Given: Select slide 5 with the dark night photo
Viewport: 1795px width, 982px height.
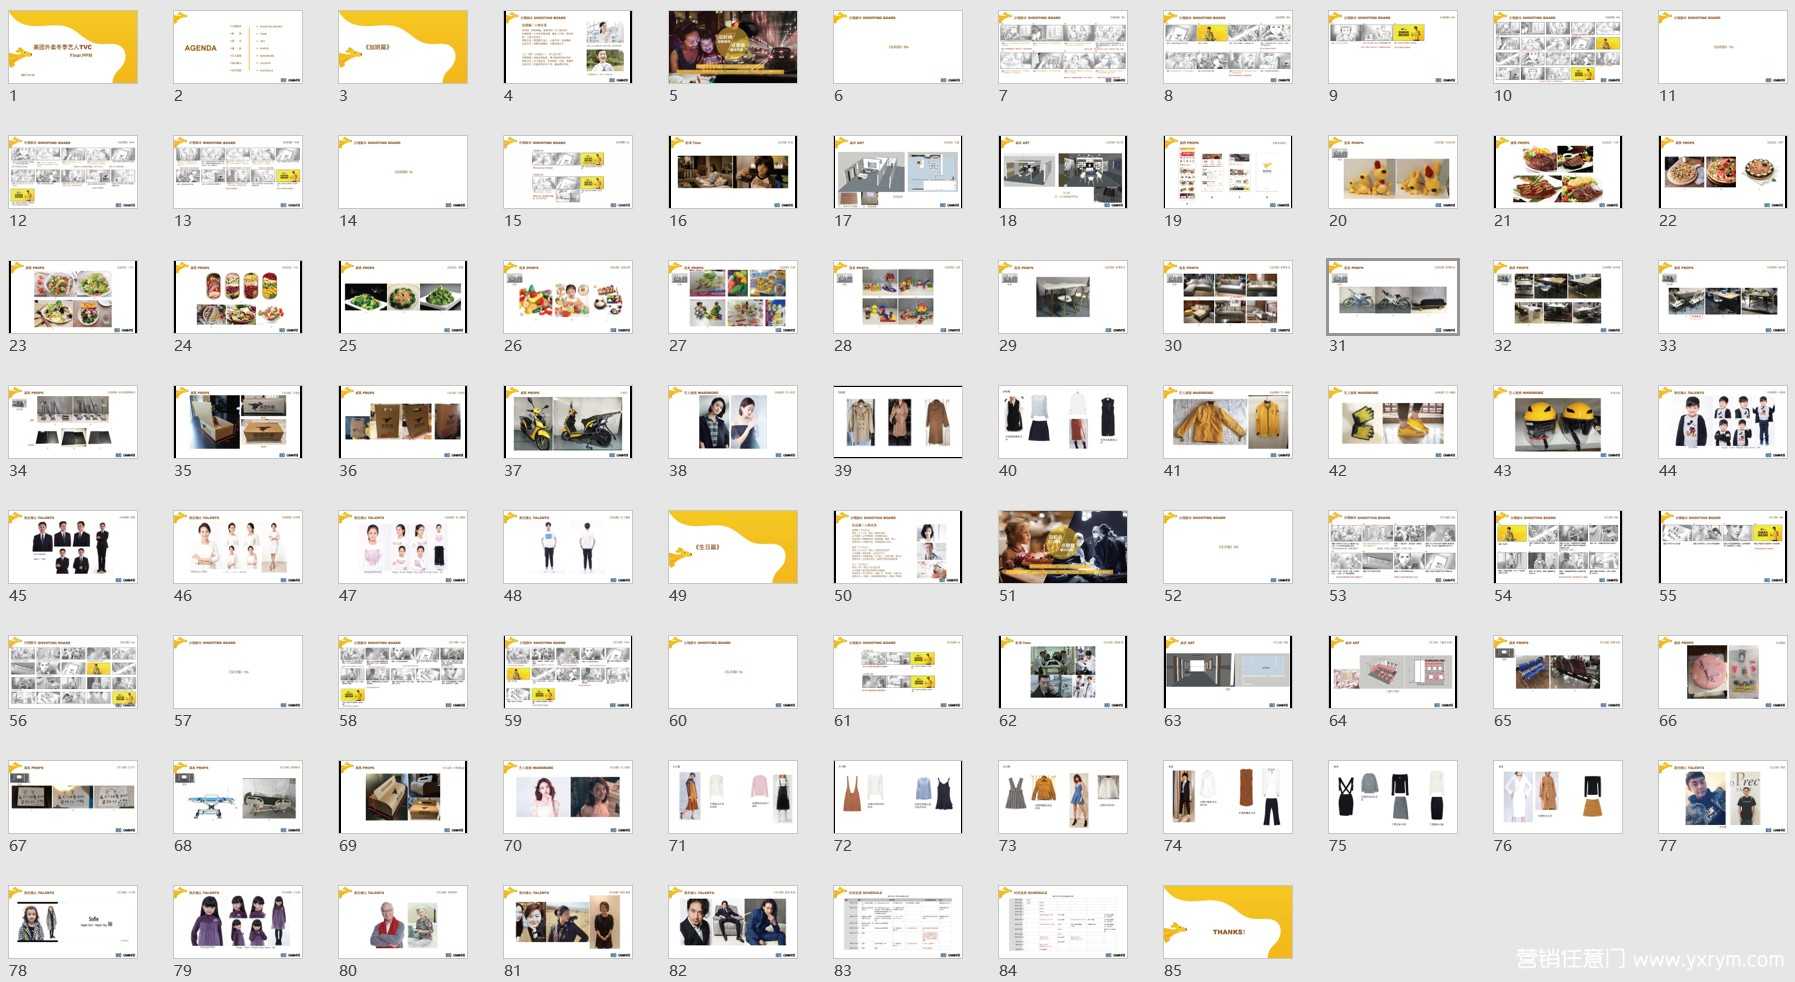Looking at the screenshot, I should (x=733, y=47).
